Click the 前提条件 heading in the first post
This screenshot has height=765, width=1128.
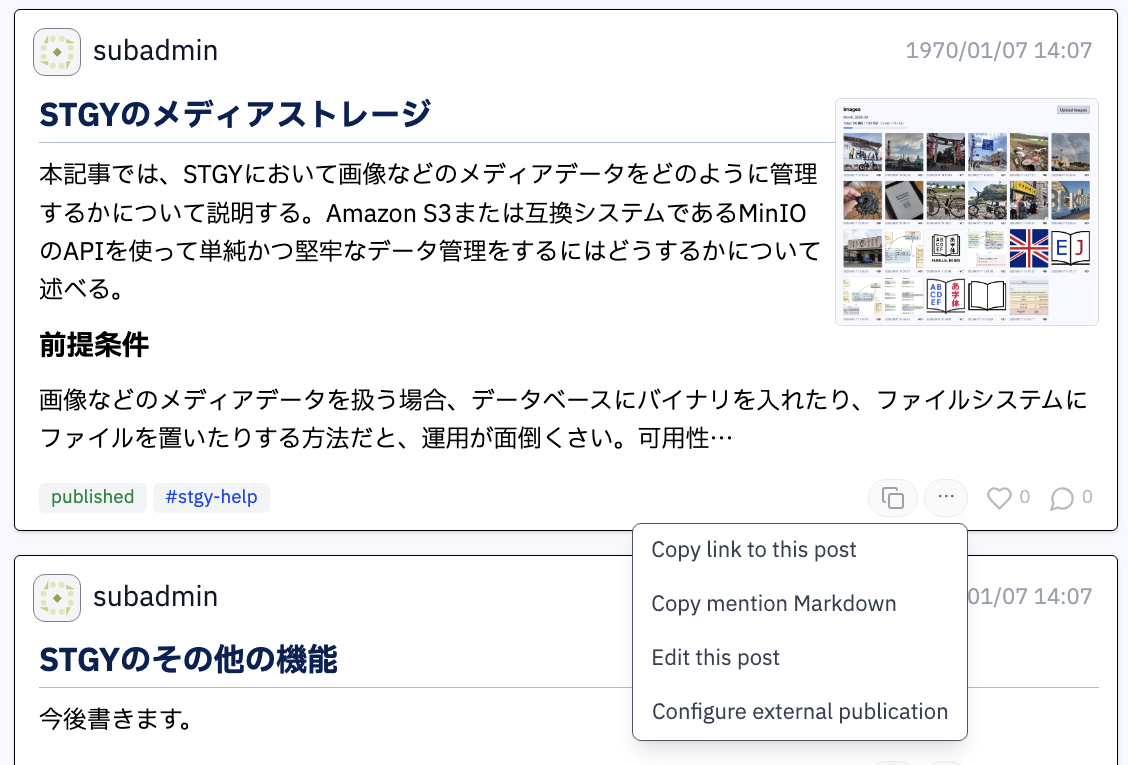(x=94, y=346)
